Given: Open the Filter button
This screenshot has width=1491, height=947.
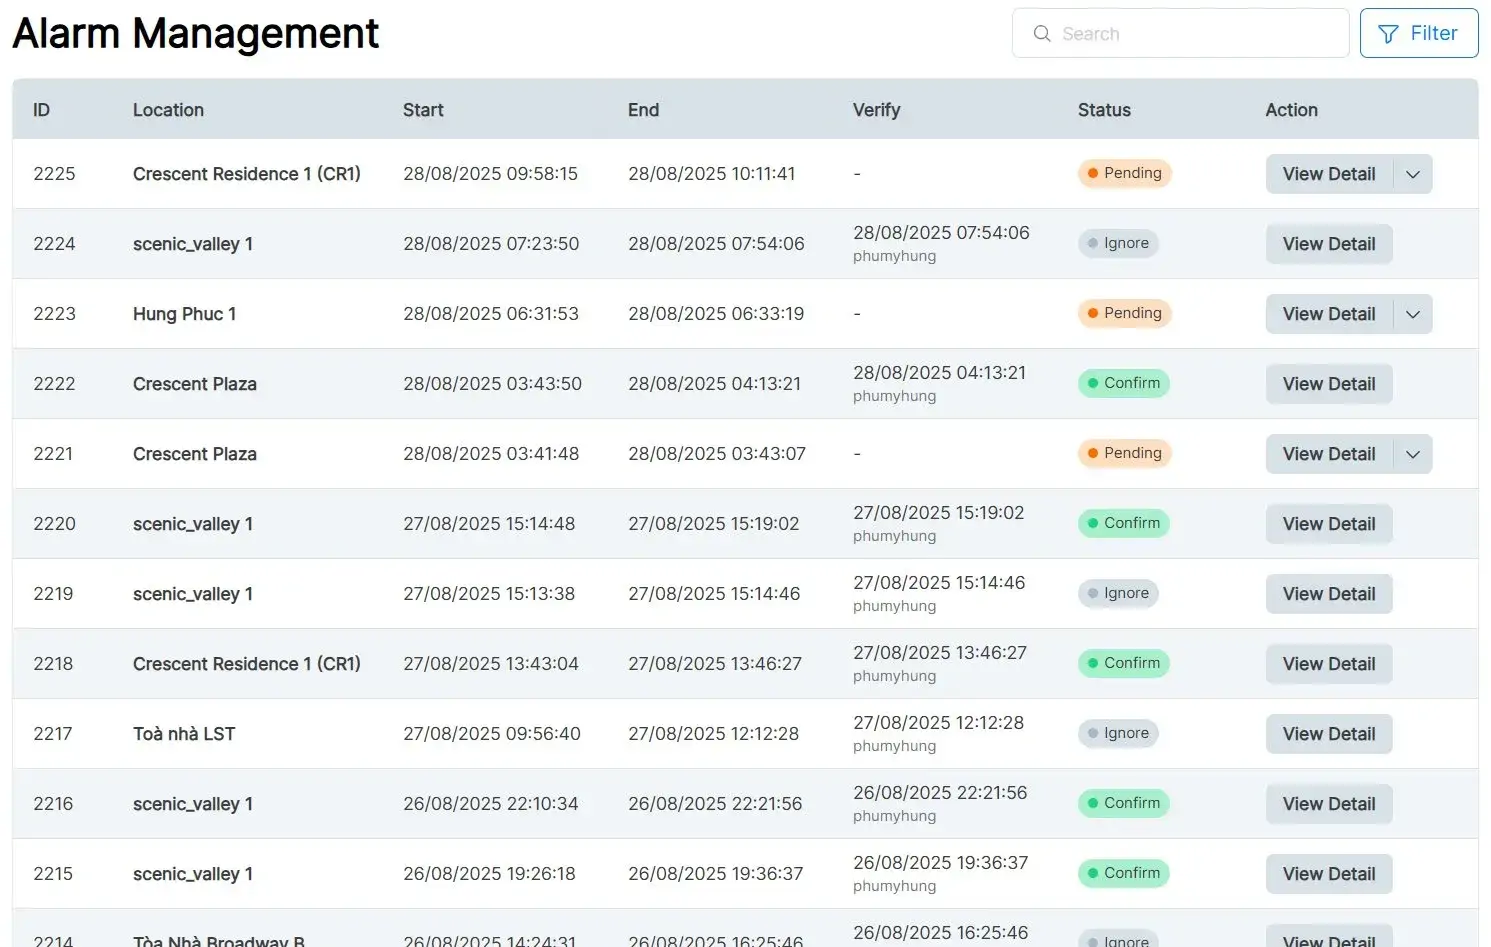Looking at the screenshot, I should point(1418,33).
